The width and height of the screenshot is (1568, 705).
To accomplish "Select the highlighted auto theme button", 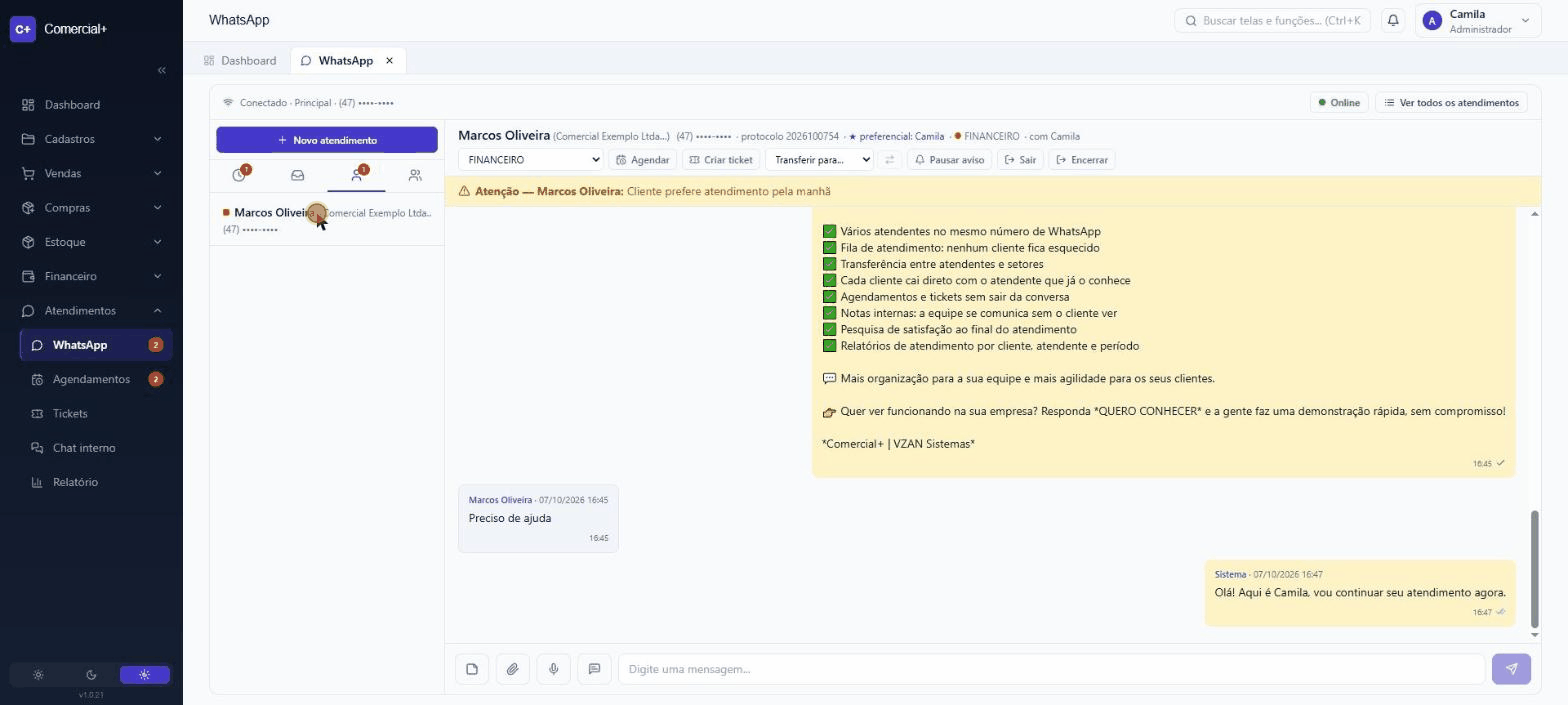I will click(x=144, y=675).
